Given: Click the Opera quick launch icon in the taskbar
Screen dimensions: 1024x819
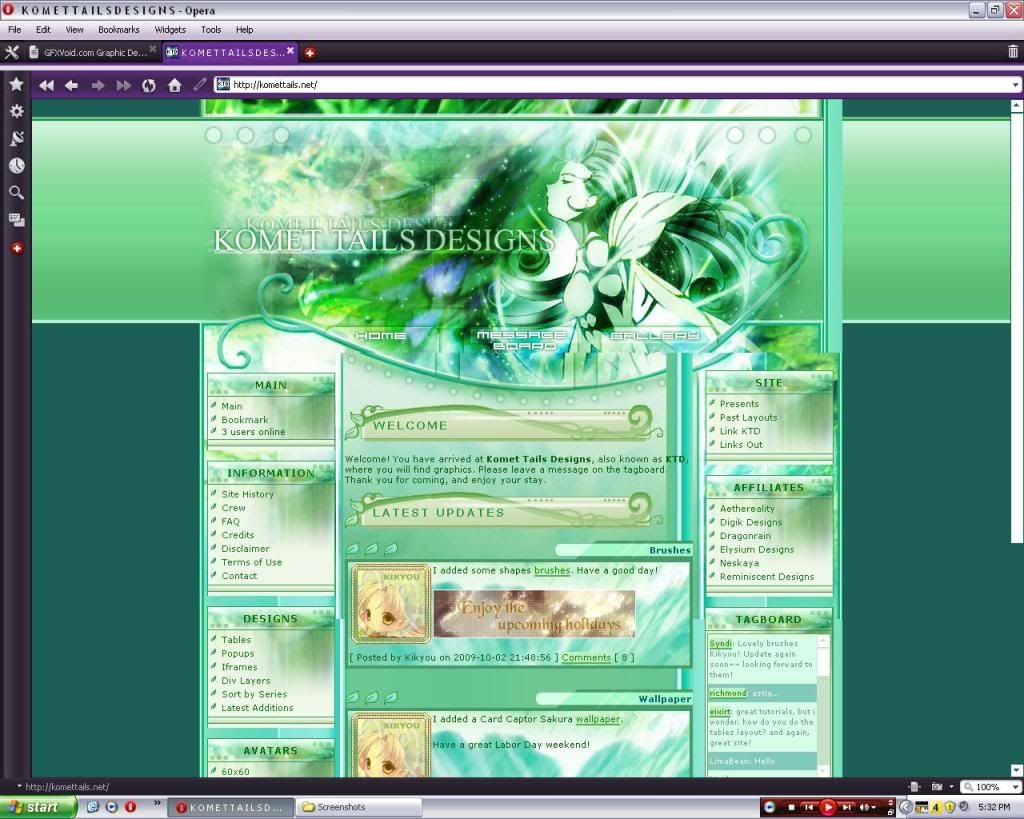Looking at the screenshot, I should pos(131,807).
